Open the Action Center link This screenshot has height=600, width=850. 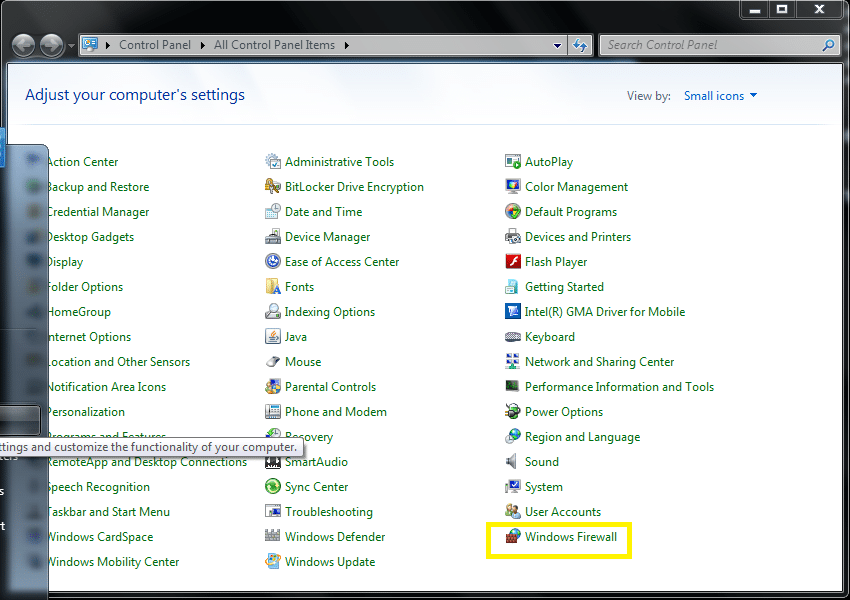coord(82,162)
